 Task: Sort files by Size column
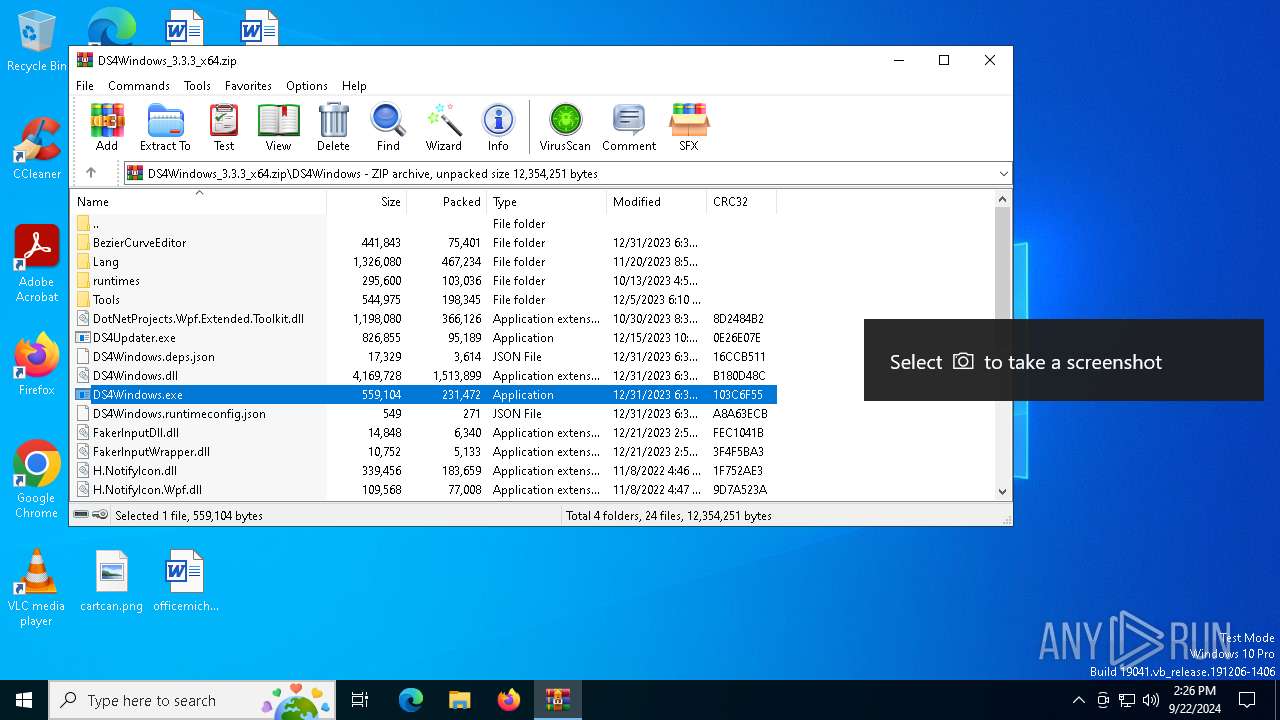(367, 201)
